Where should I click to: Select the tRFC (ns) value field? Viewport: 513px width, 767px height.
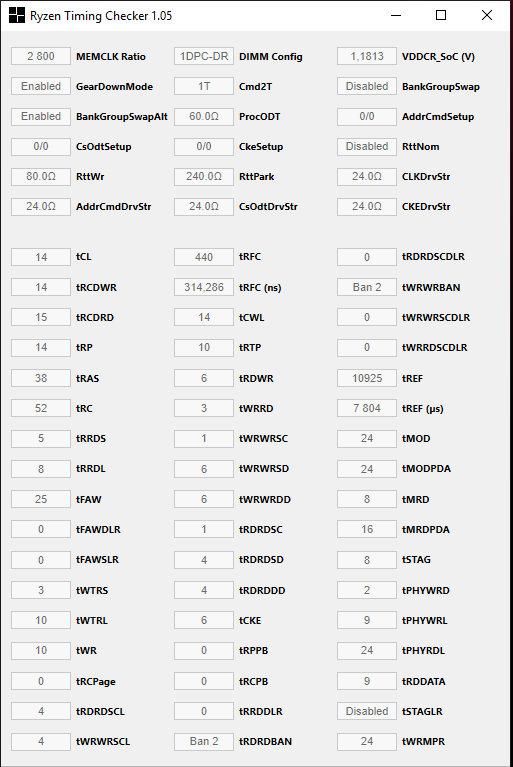click(x=204, y=287)
